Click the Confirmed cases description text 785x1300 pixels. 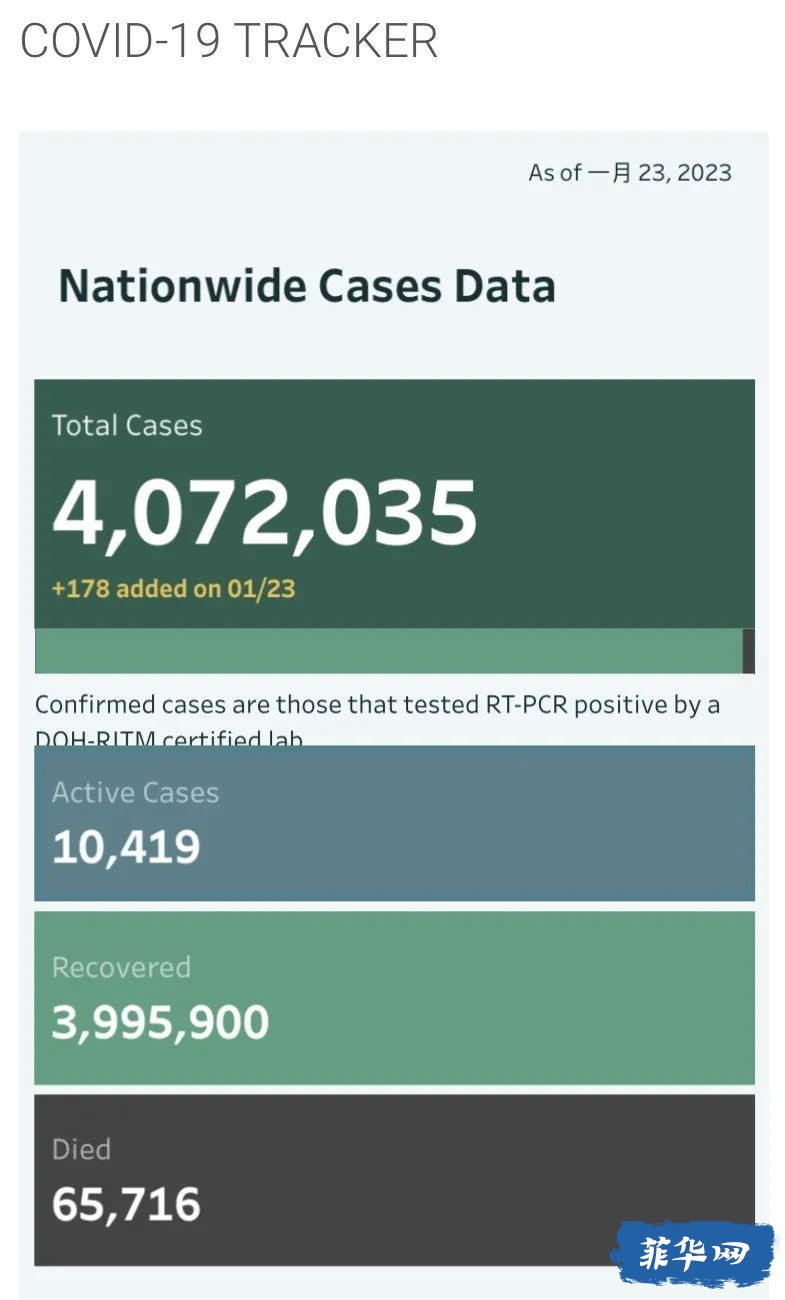click(378, 719)
